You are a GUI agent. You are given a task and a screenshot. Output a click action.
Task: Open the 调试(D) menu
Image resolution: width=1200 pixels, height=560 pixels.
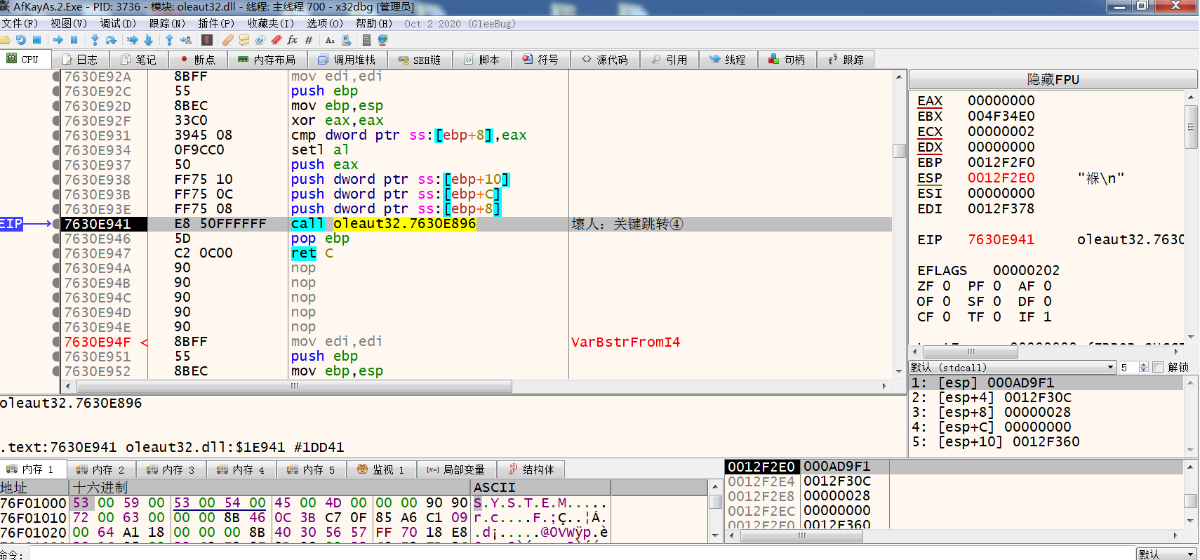coord(118,22)
